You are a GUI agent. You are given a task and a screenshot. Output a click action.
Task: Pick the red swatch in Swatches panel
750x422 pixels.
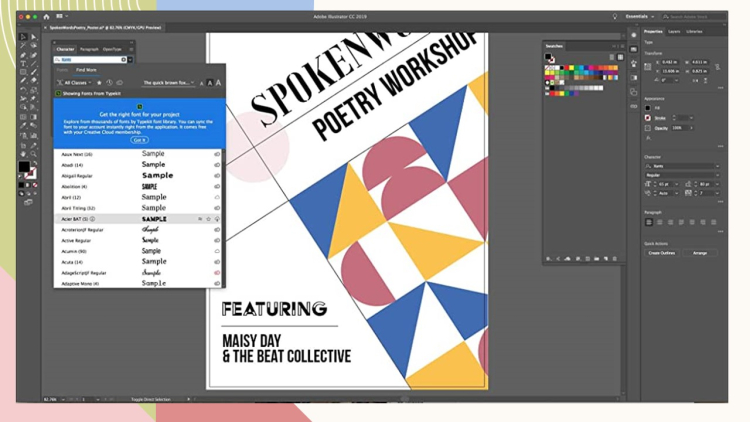coord(565,69)
